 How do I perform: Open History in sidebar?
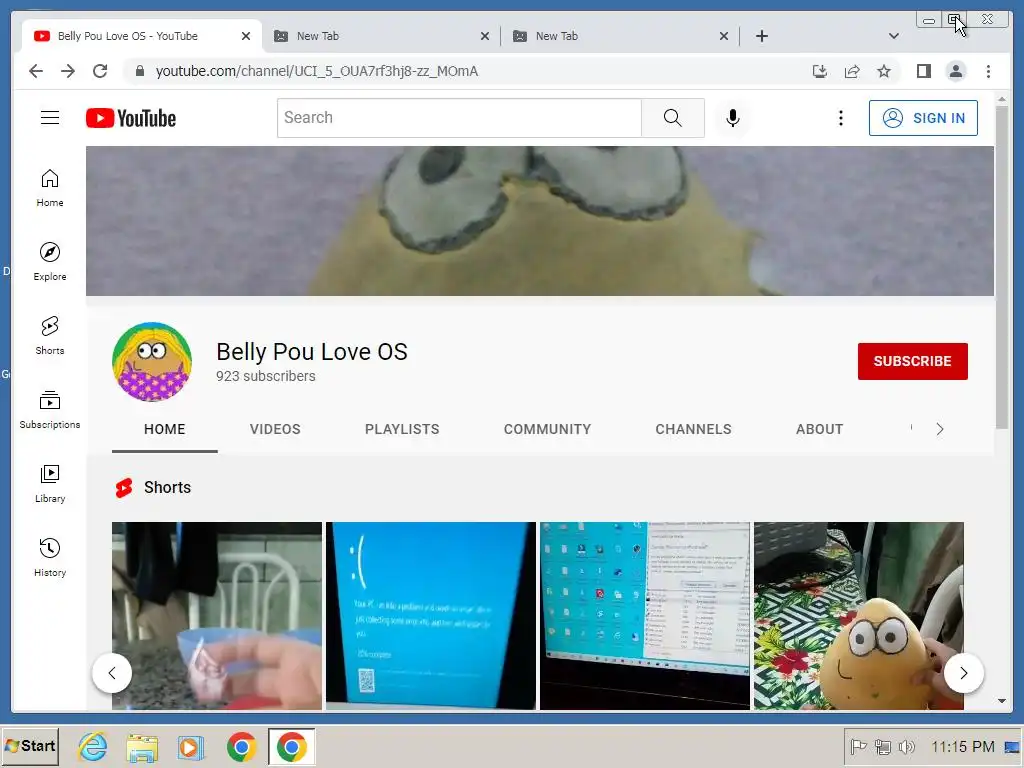50,557
